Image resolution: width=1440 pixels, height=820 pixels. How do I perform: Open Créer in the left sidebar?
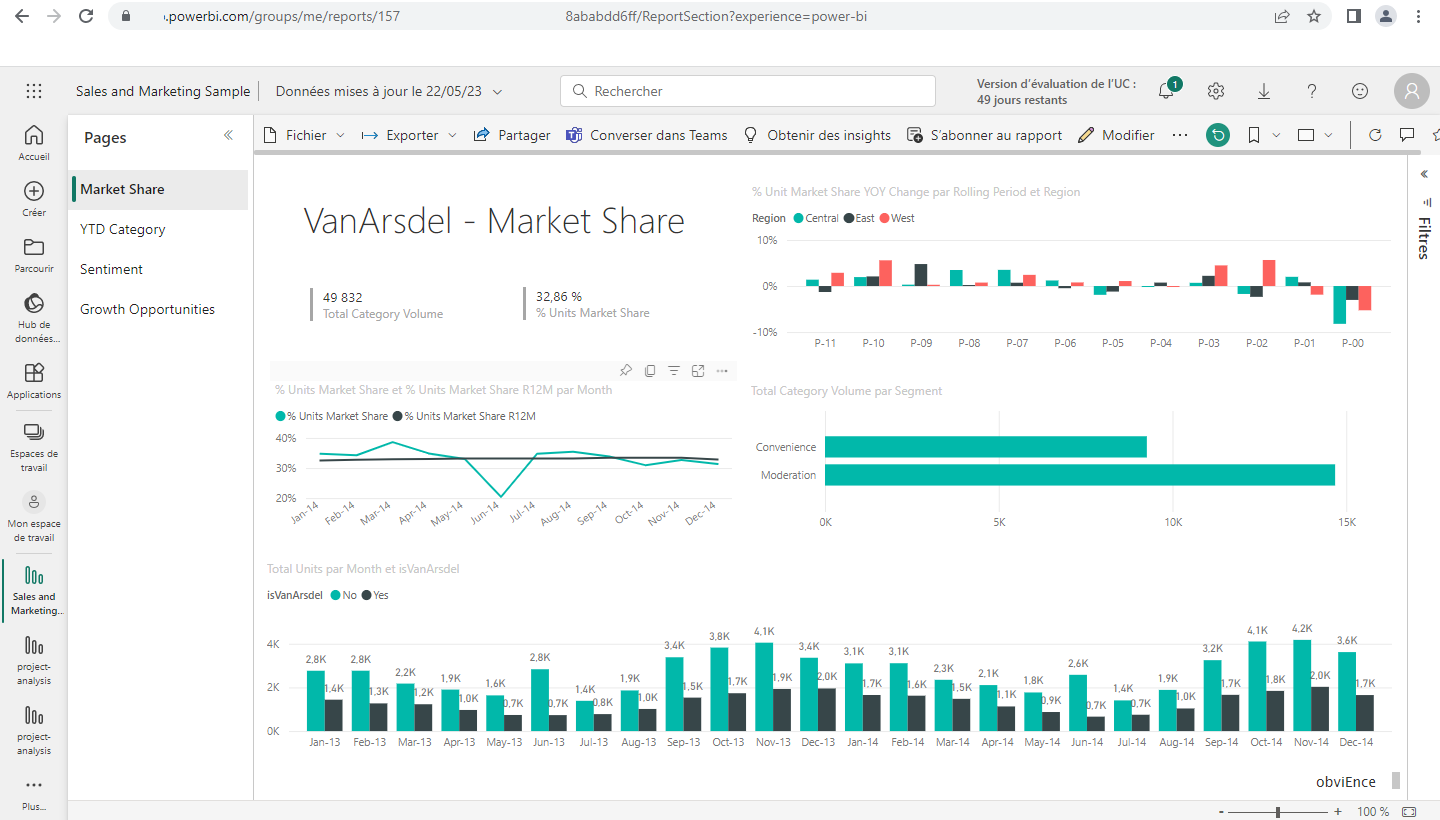(x=34, y=198)
